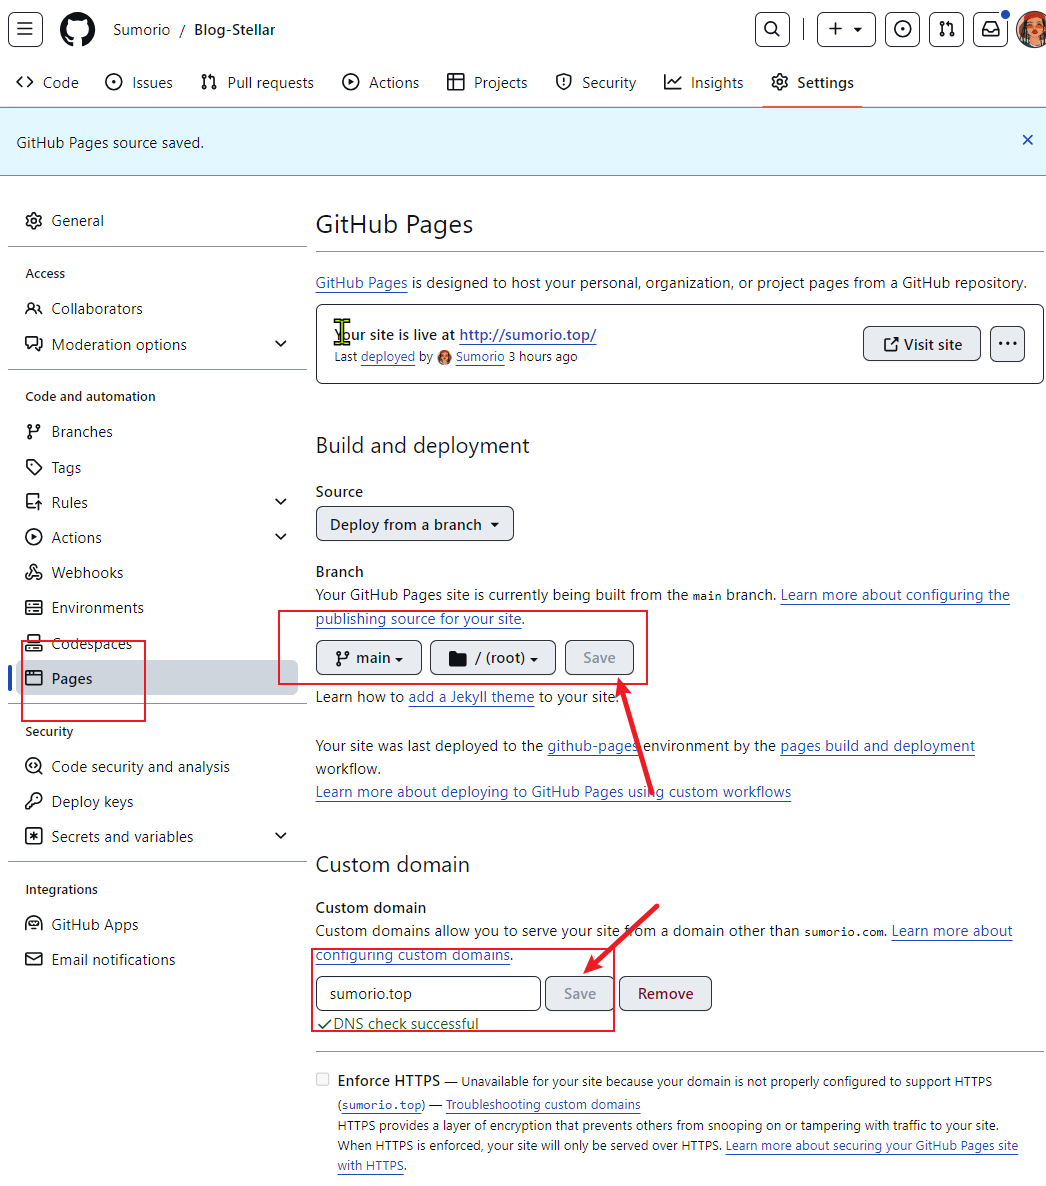Open the three-dots menu beside Visit site
Viewport: 1046px width, 1186px height.
point(1007,344)
